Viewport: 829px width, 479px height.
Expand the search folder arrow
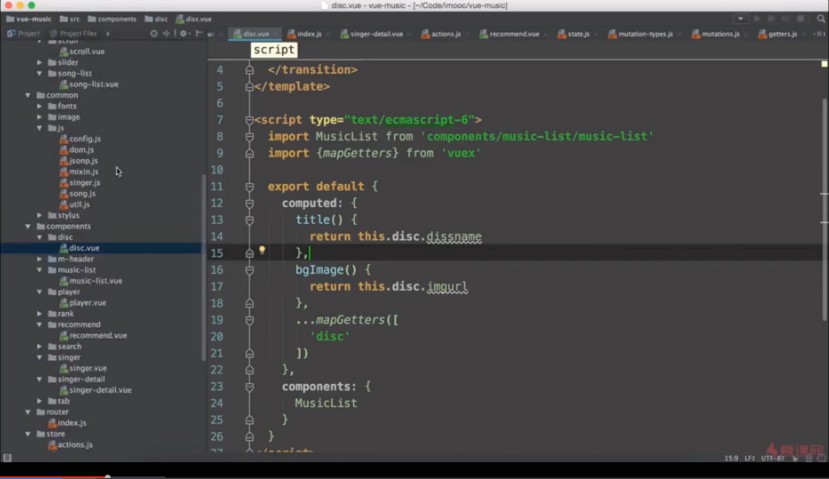point(40,346)
